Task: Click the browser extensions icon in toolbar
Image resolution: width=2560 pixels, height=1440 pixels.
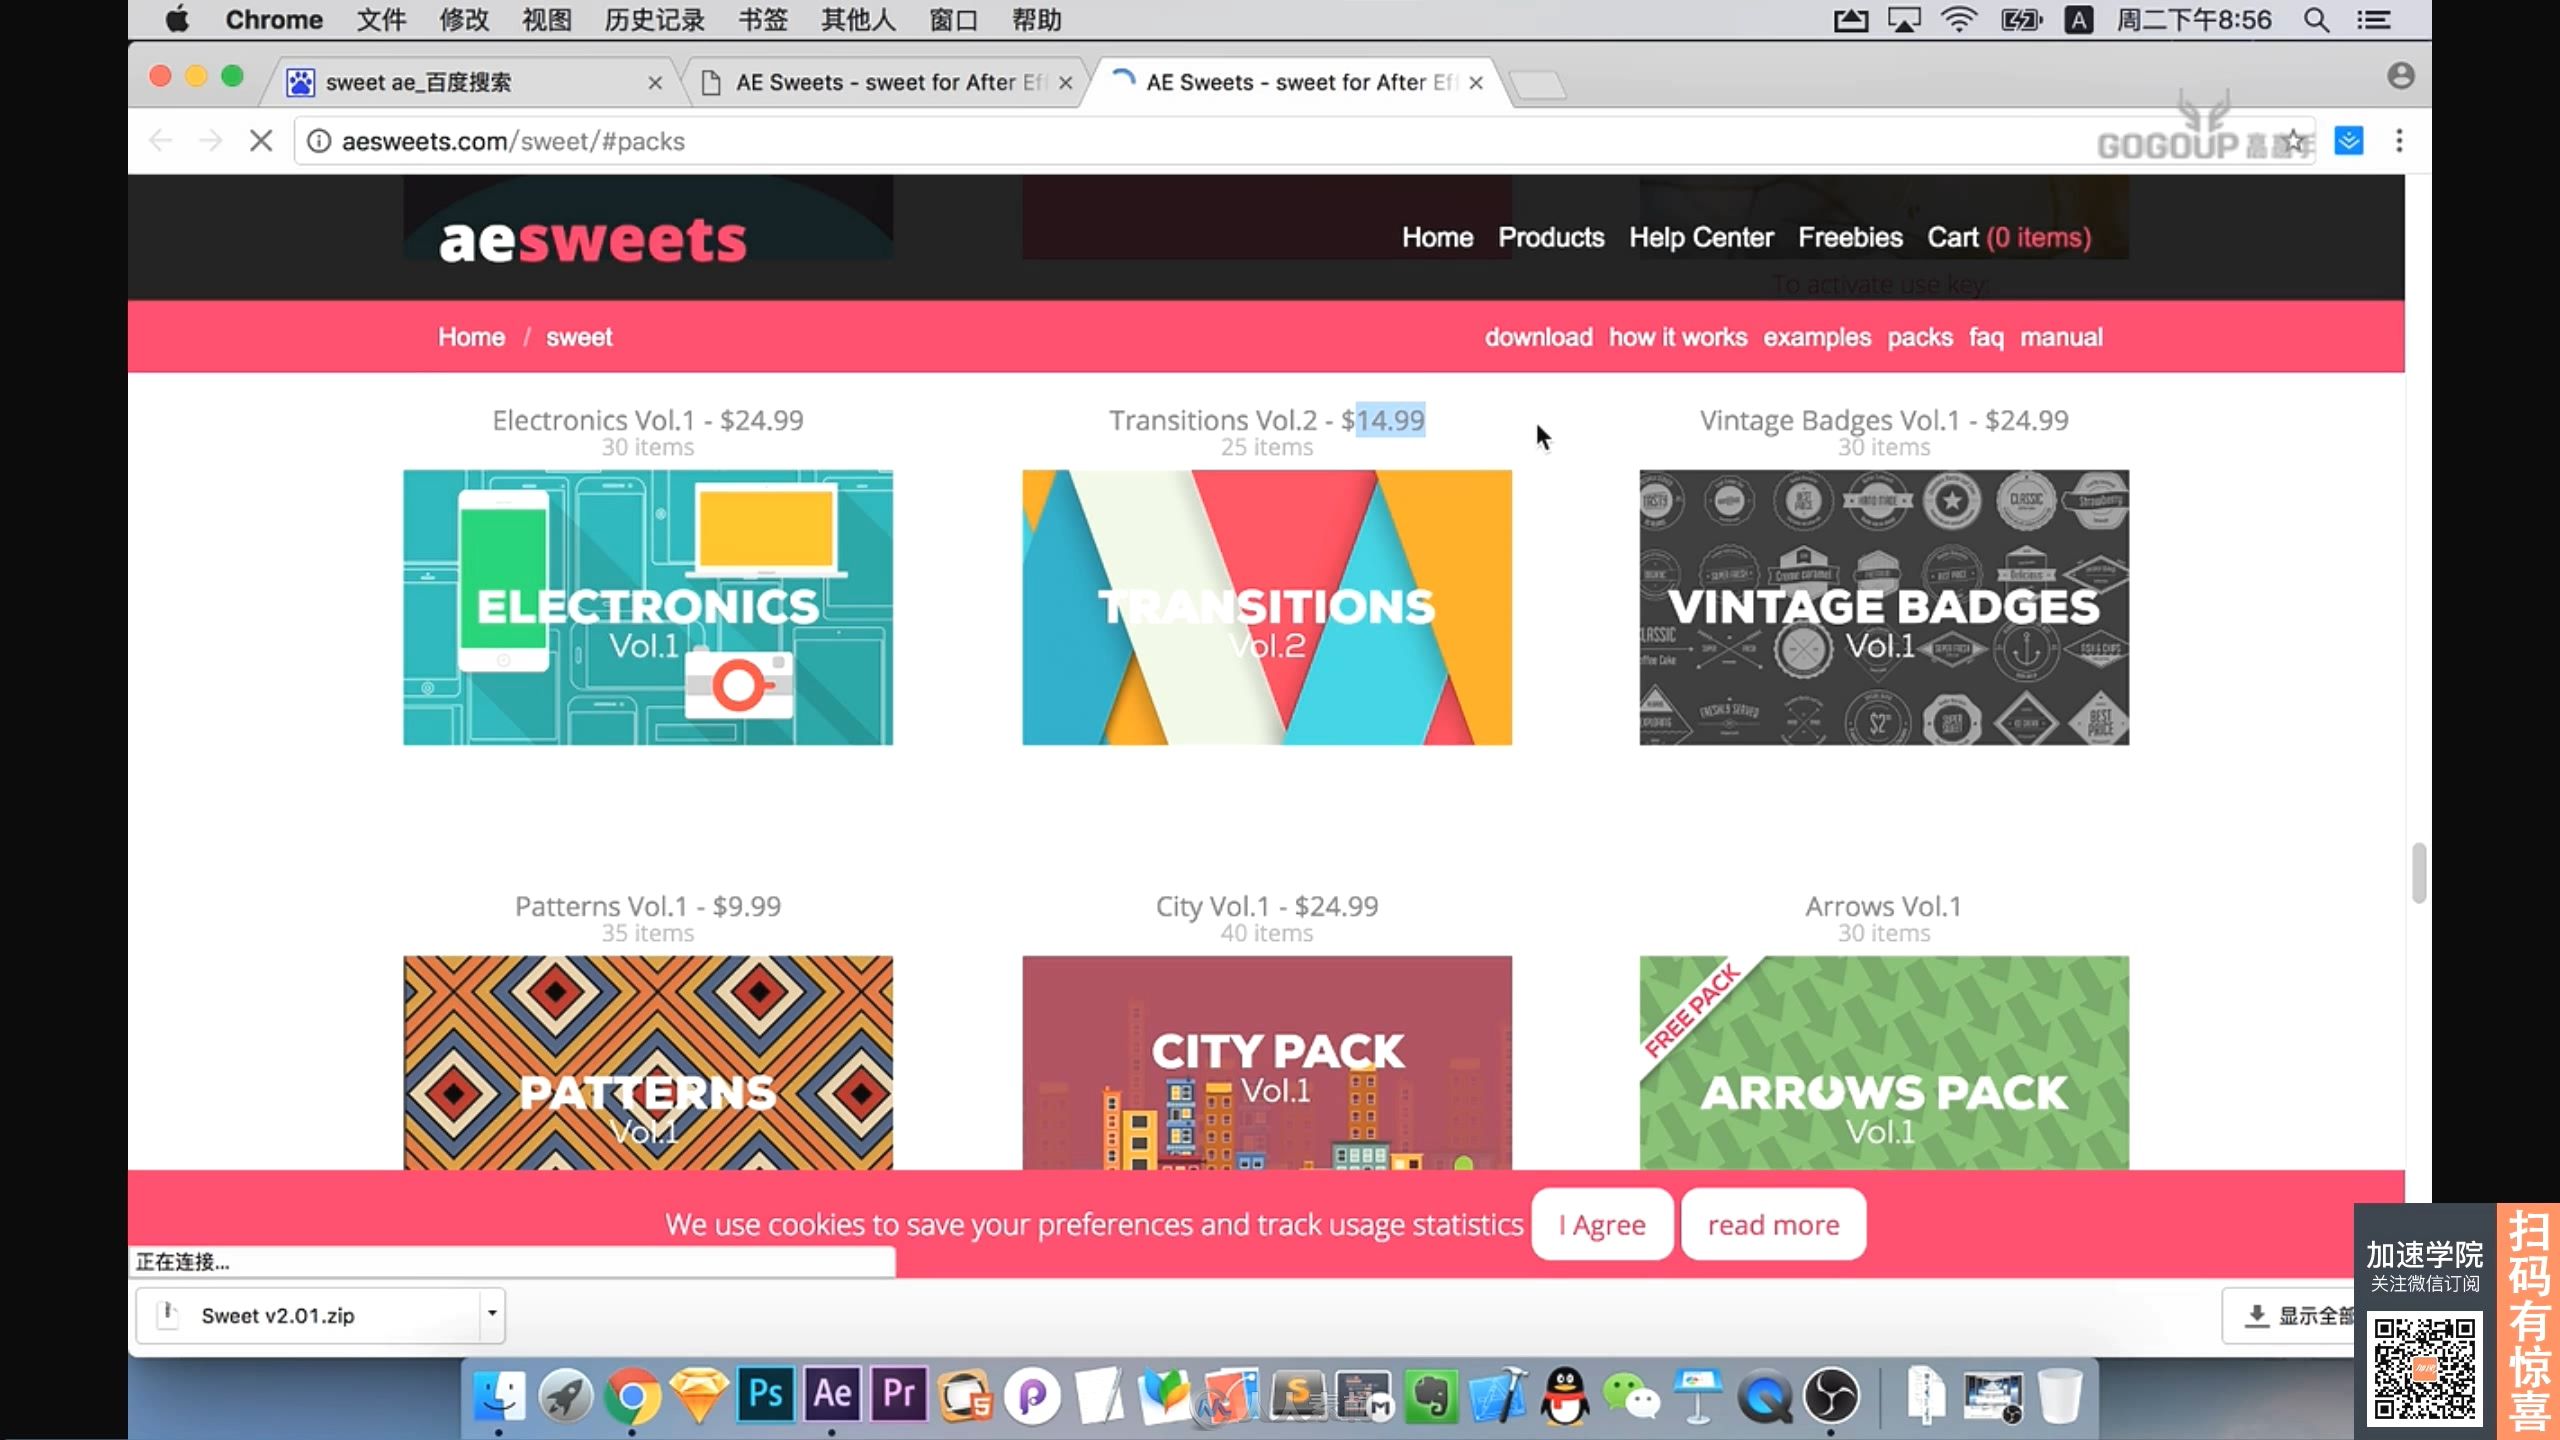Action: (x=2351, y=139)
